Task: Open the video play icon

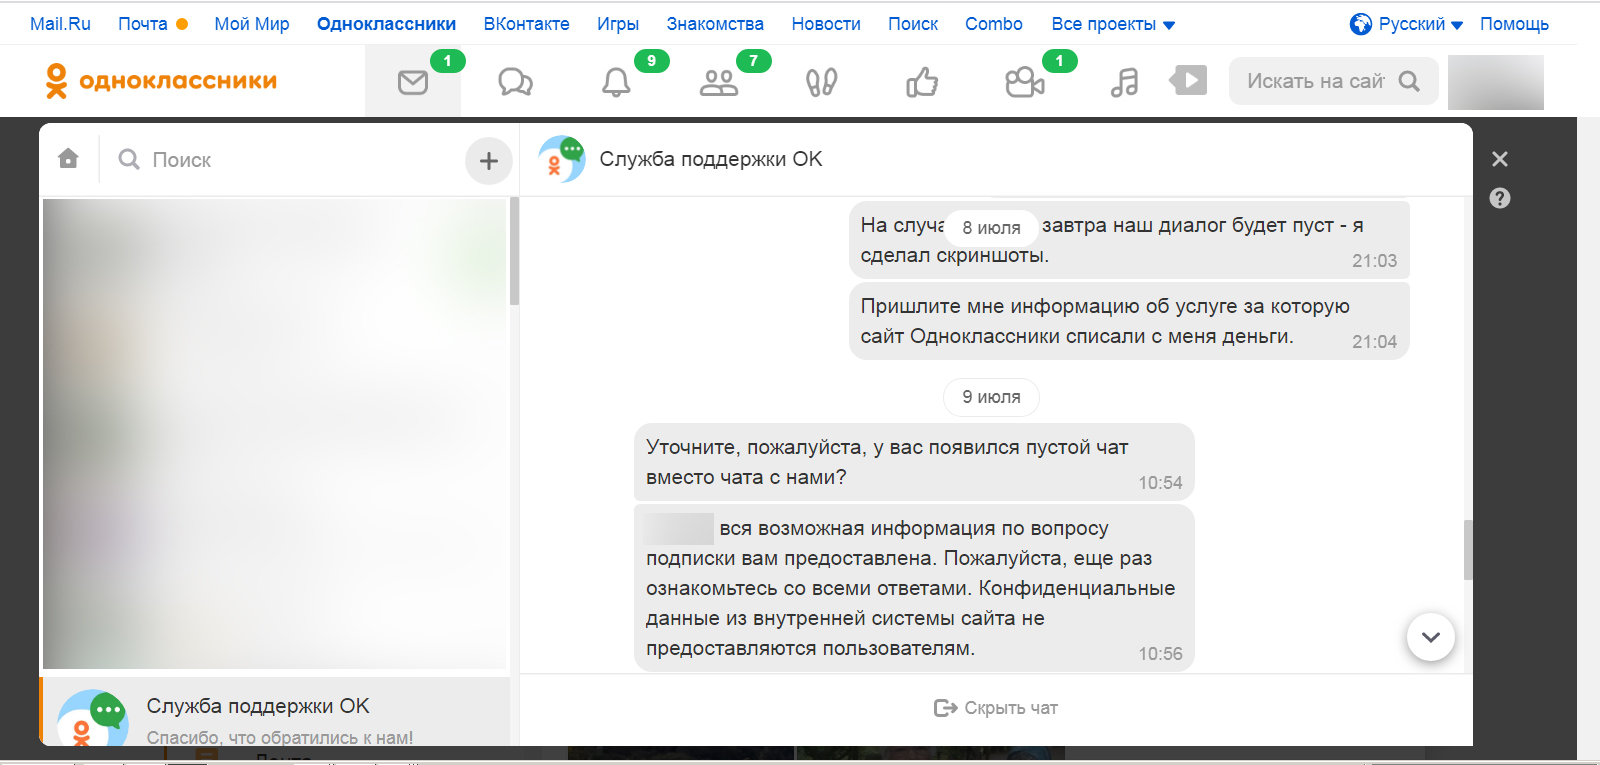Action: [1188, 80]
